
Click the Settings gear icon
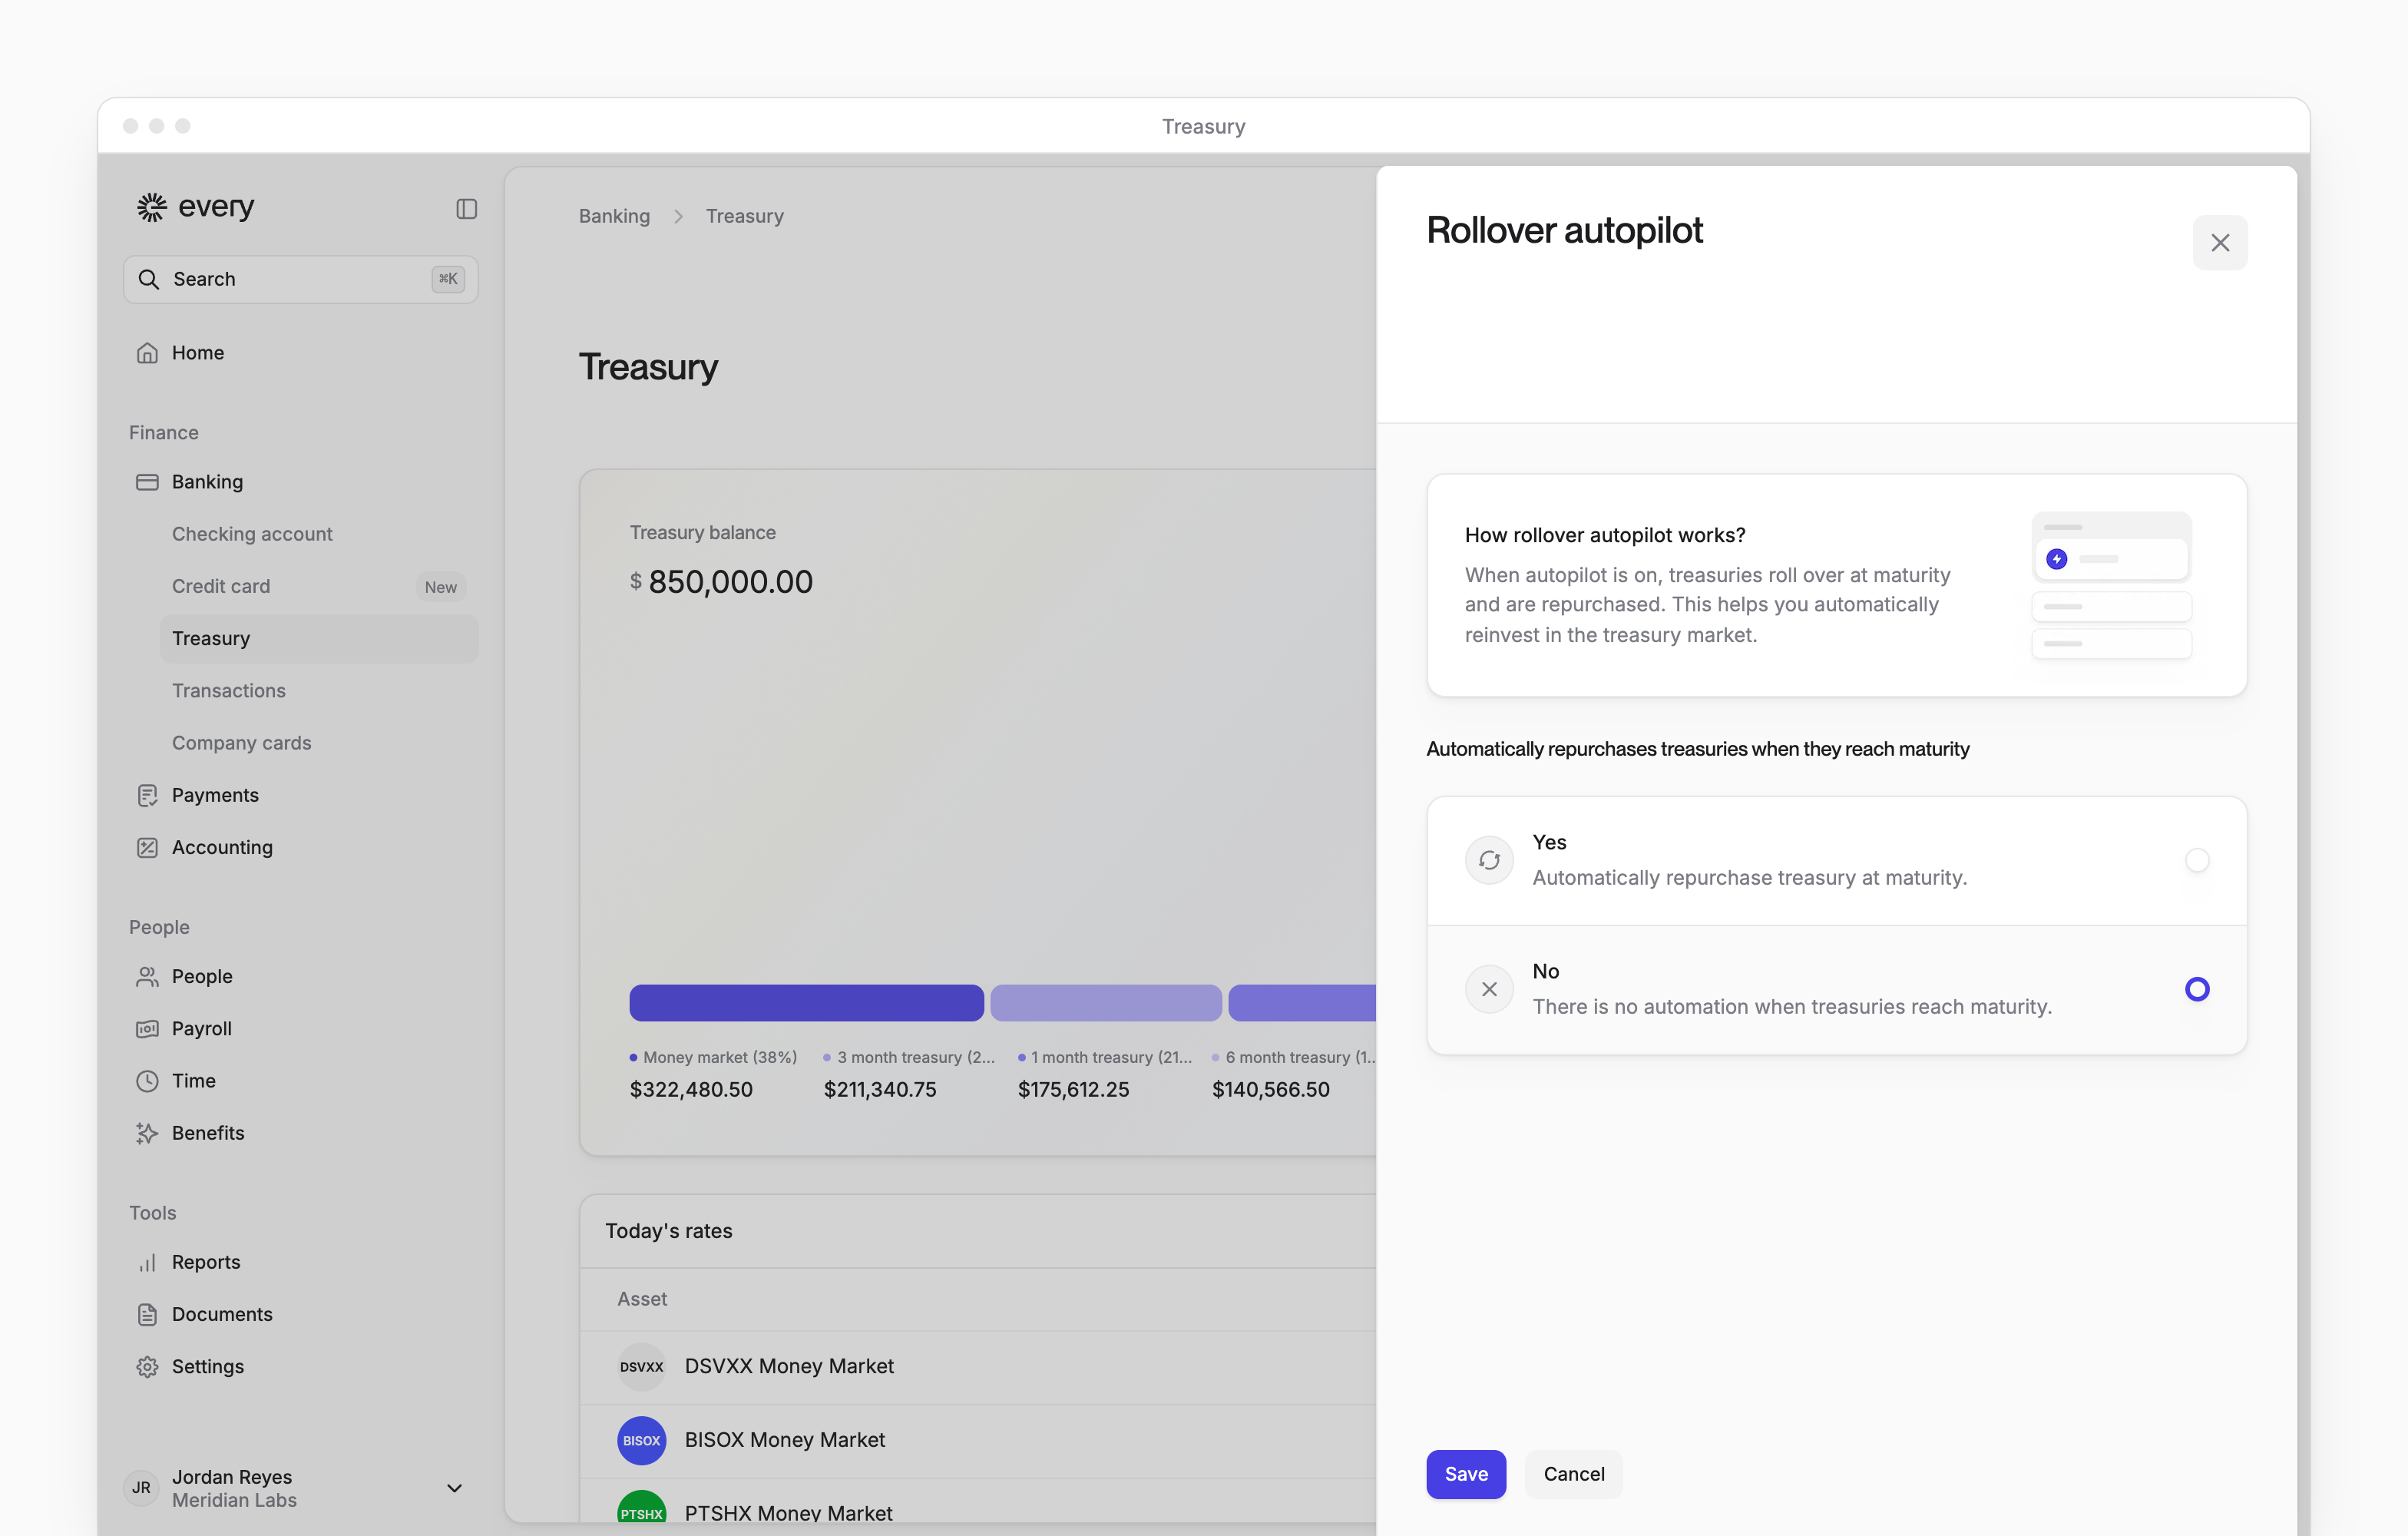[x=147, y=1366]
